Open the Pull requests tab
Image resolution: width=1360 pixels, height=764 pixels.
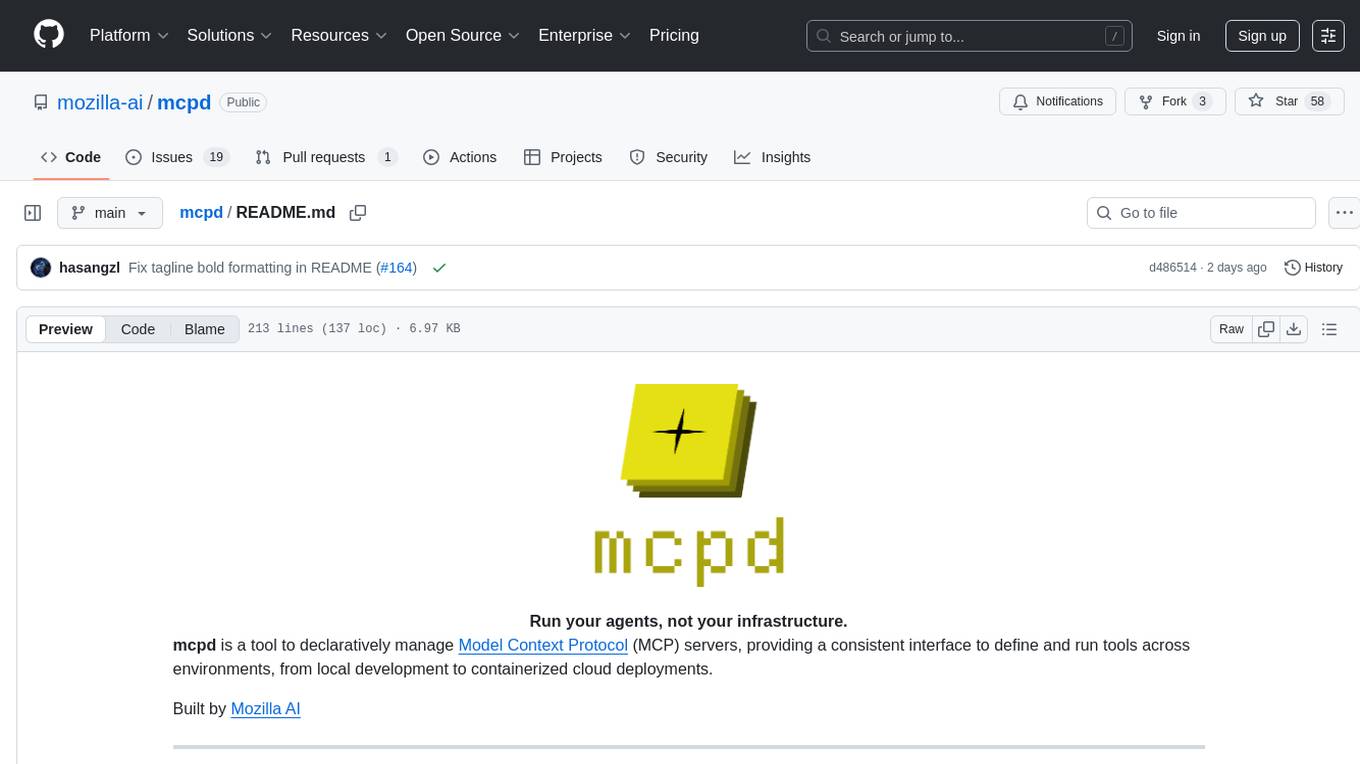tap(326, 157)
